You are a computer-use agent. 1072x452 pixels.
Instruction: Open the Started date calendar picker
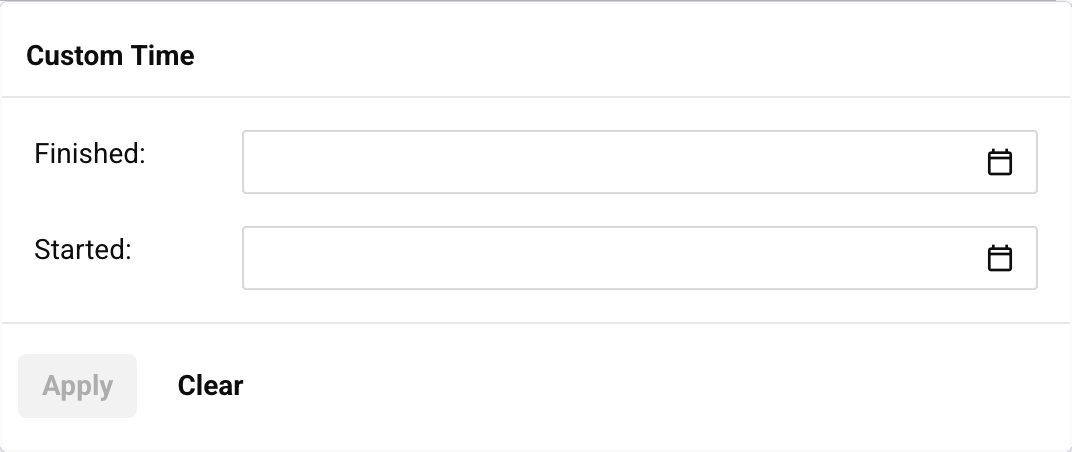point(1000,258)
